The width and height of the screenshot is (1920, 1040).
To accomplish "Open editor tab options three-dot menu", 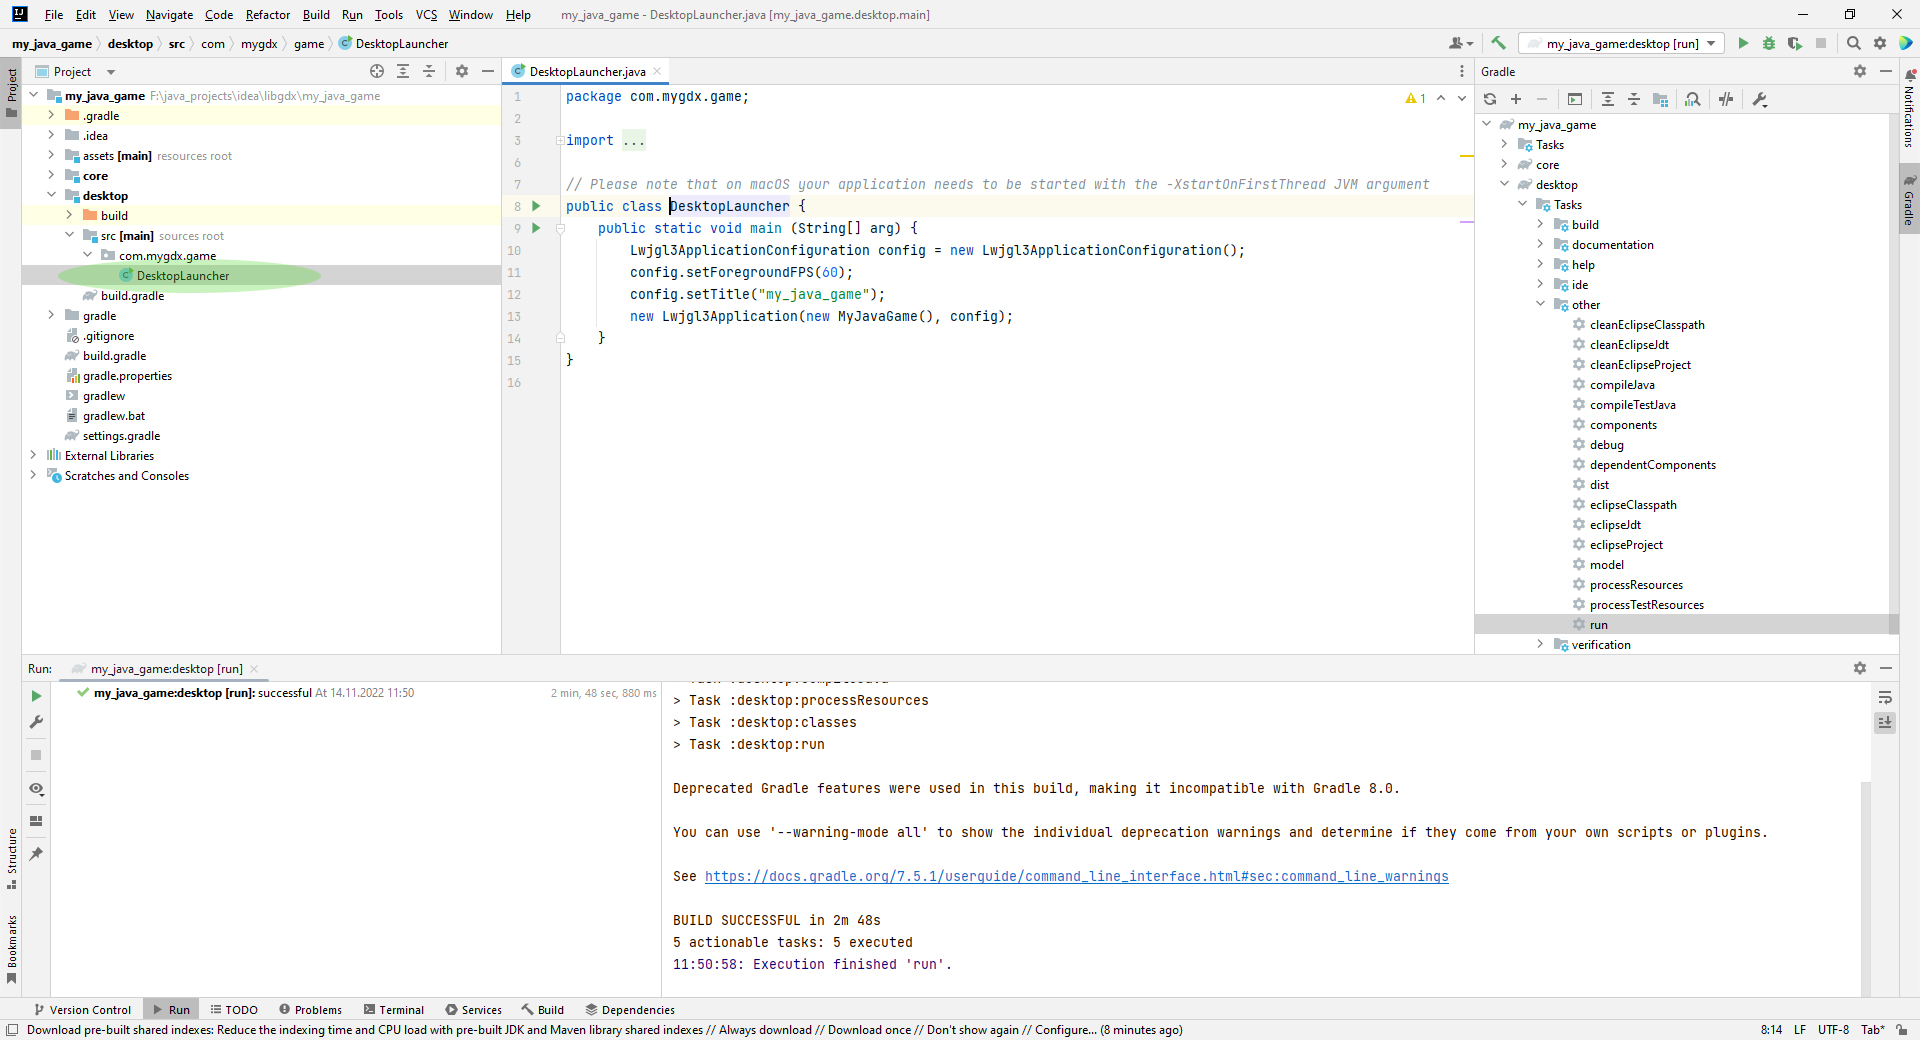I will [x=1462, y=71].
